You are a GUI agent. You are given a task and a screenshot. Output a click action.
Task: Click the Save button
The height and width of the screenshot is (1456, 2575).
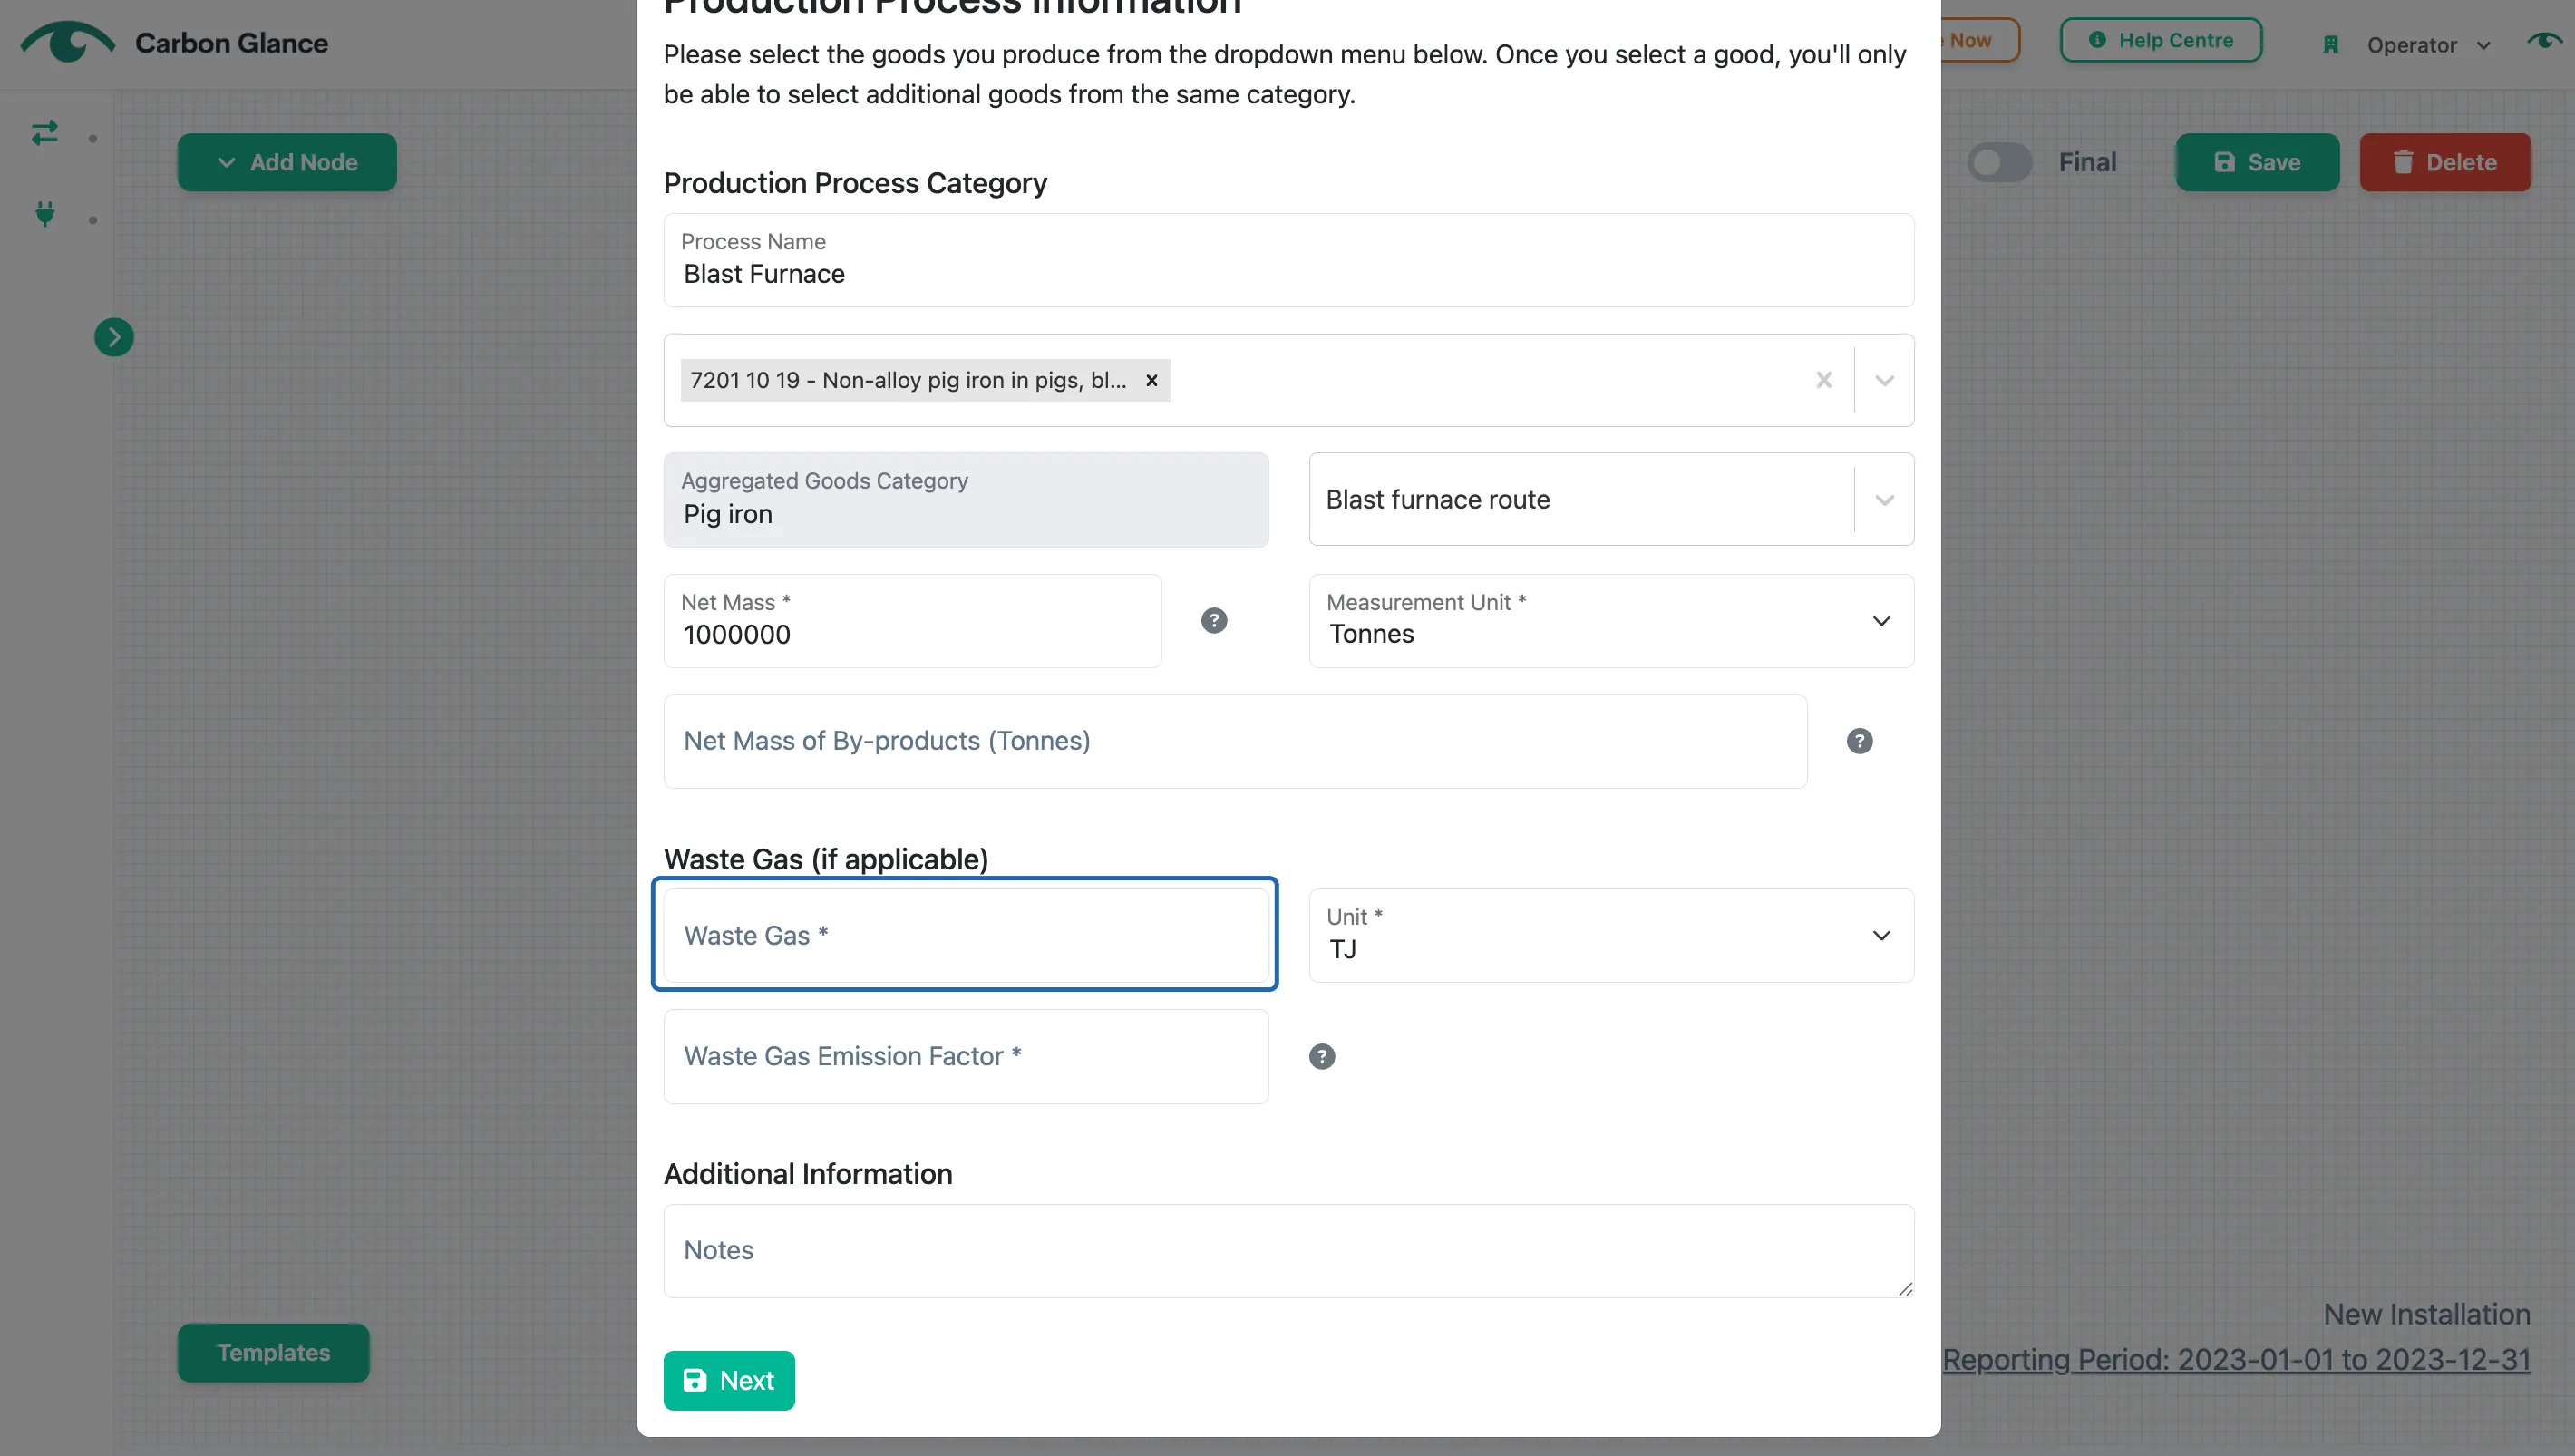click(x=2257, y=162)
